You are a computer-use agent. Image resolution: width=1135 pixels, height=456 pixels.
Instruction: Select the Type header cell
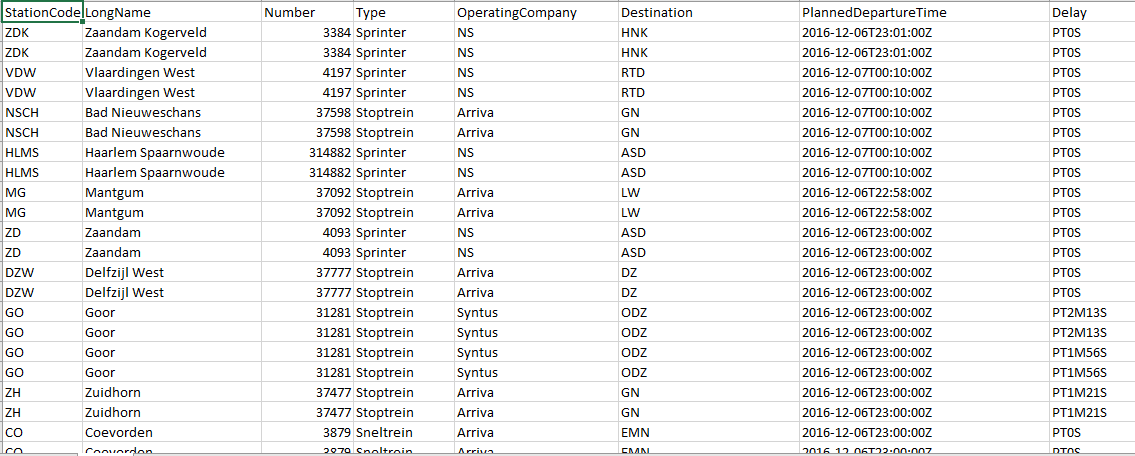point(403,13)
